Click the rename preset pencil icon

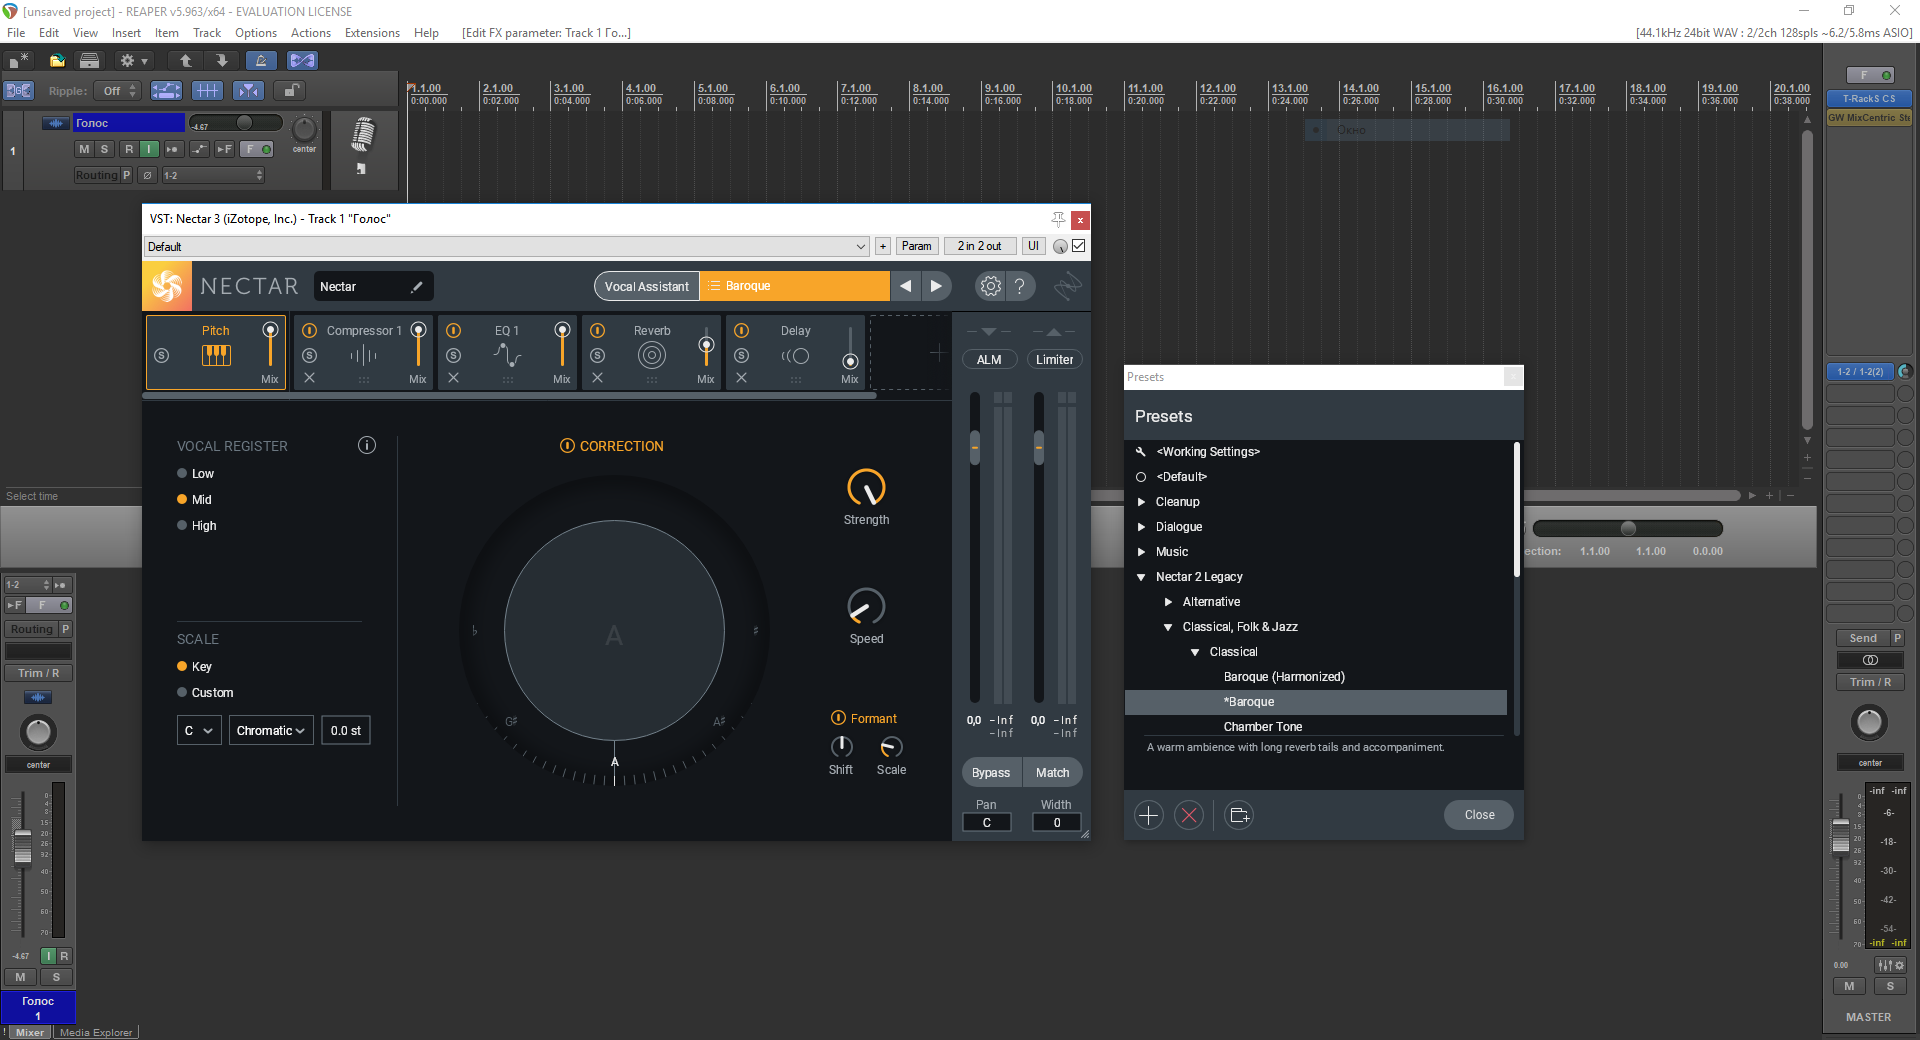click(417, 287)
